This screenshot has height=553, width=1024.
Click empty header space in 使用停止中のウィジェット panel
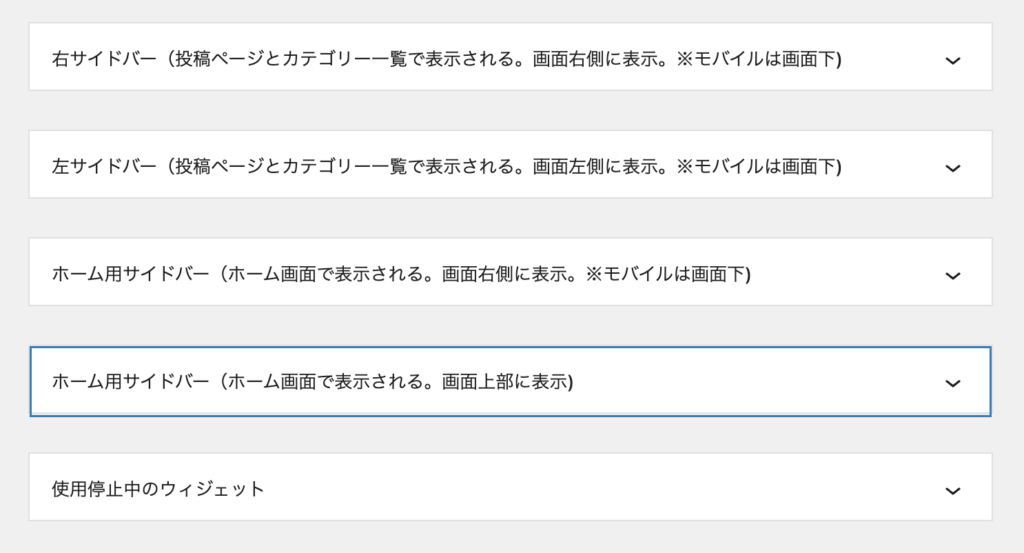pos(600,489)
